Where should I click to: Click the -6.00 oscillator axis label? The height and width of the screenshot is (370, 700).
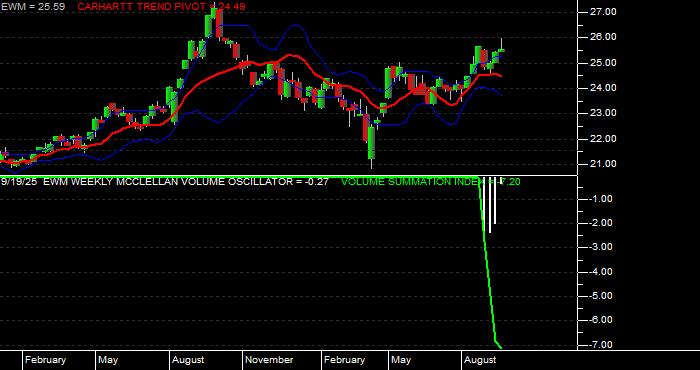[x=602, y=320]
